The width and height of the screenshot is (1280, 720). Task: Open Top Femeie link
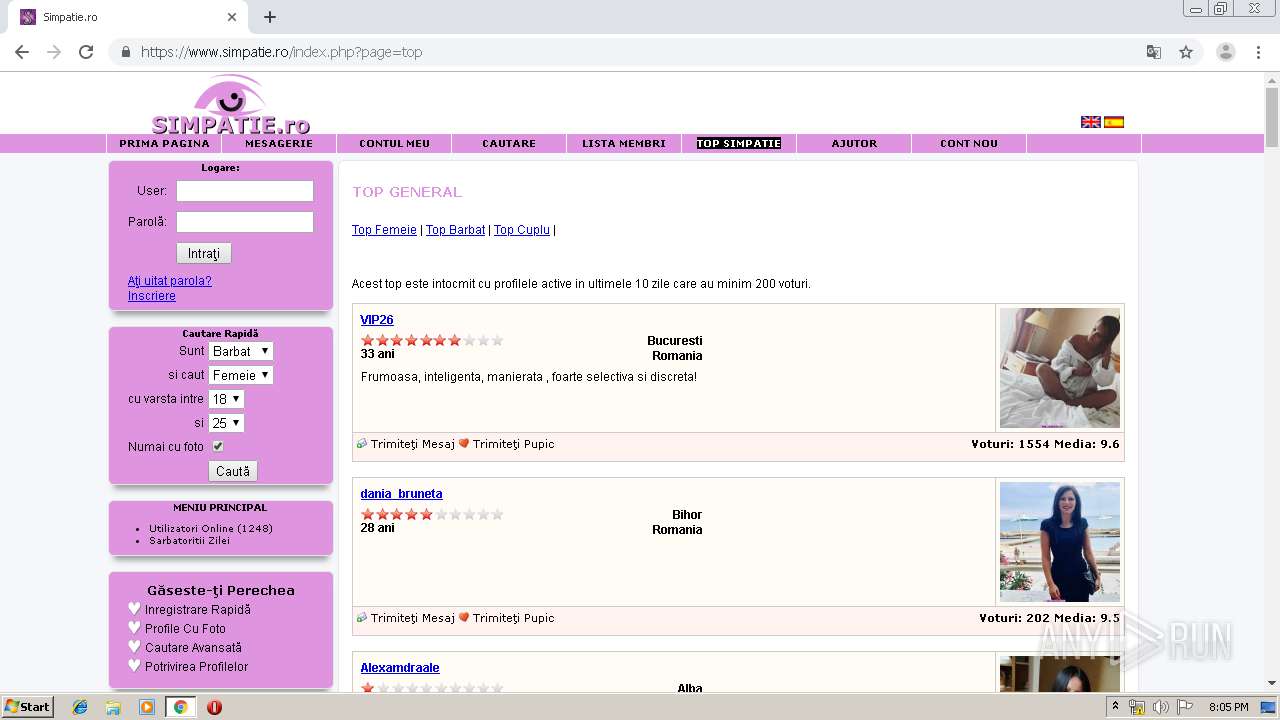(x=384, y=230)
